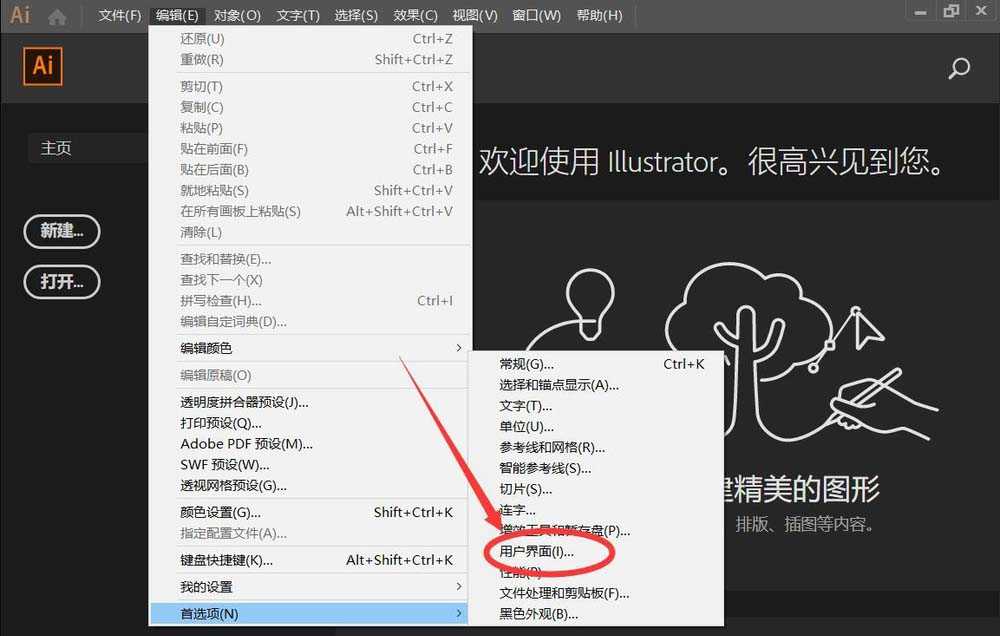The height and width of the screenshot is (636, 1000).
Task: Open the 窗口 menu
Action: pos(536,15)
